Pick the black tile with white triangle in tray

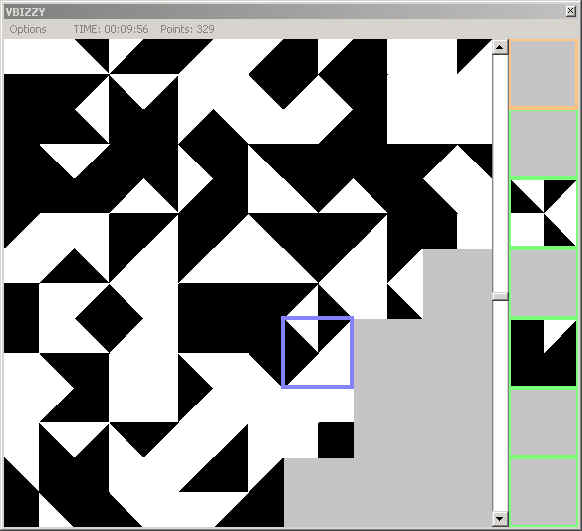click(543, 353)
